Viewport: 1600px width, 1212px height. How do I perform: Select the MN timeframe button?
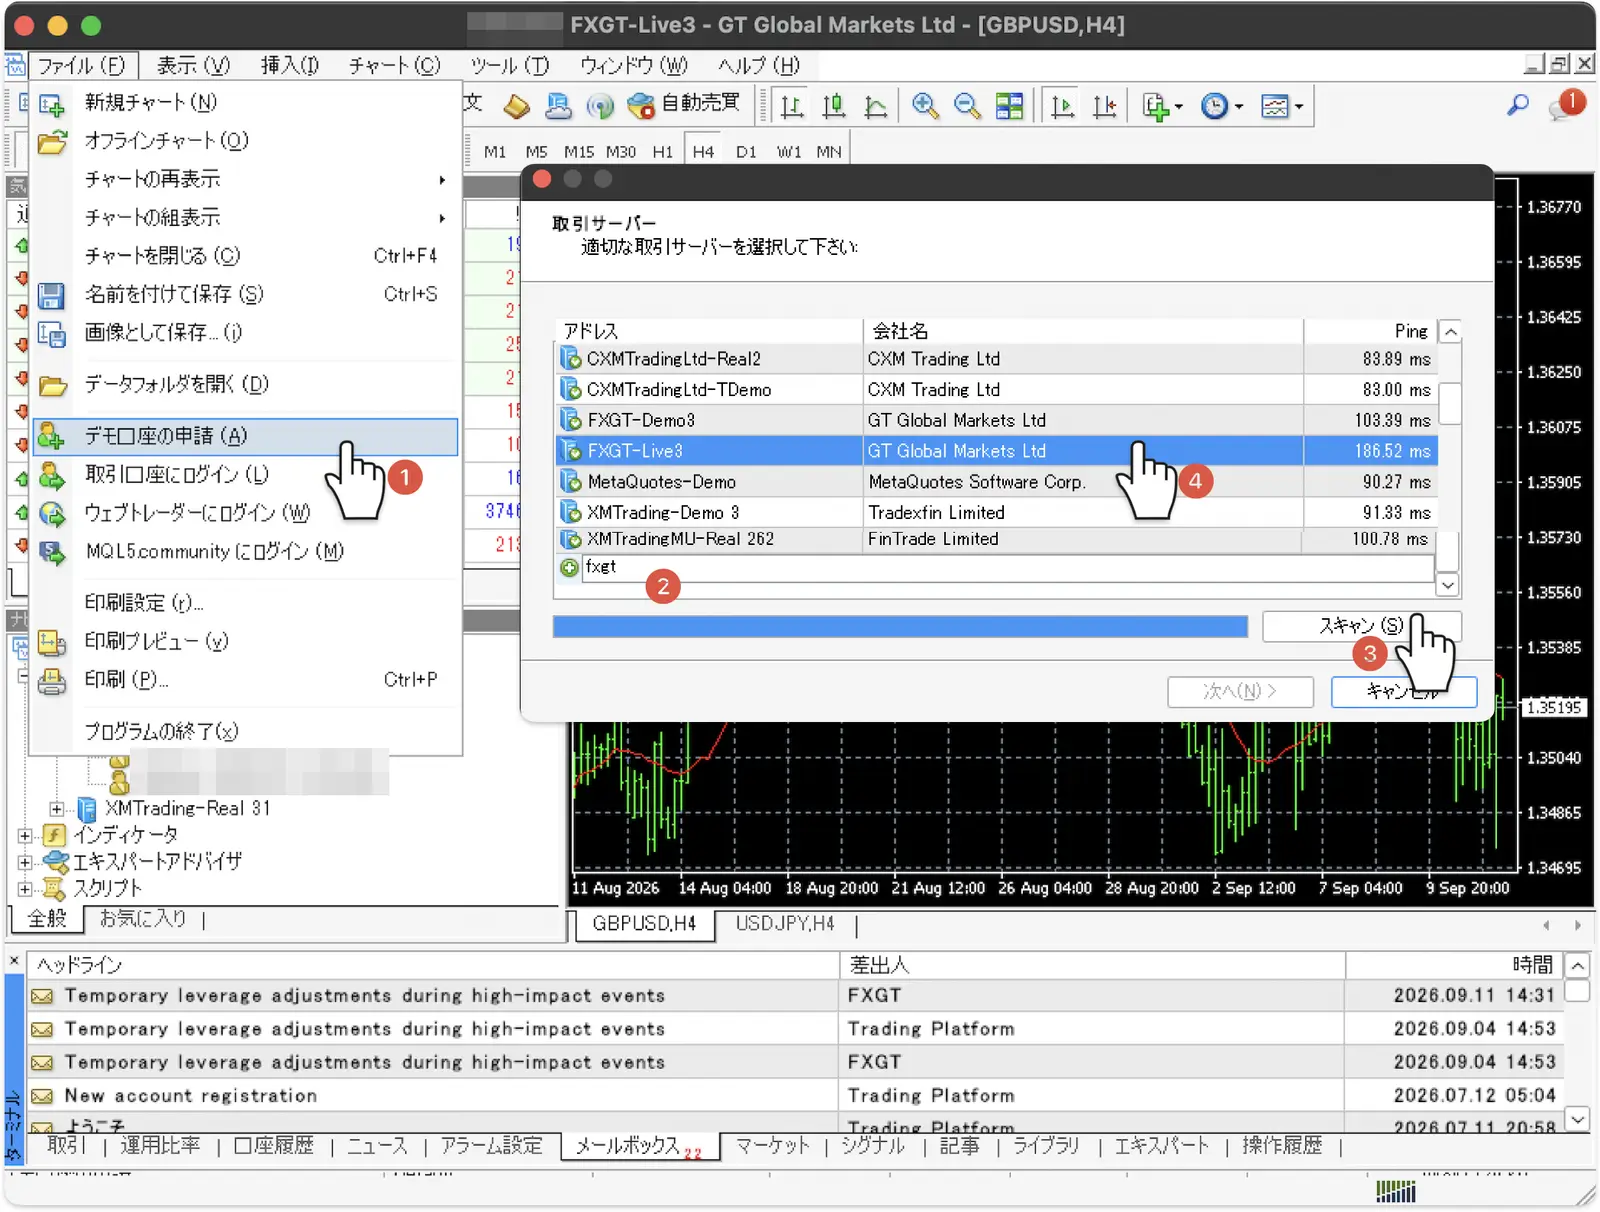(x=829, y=152)
